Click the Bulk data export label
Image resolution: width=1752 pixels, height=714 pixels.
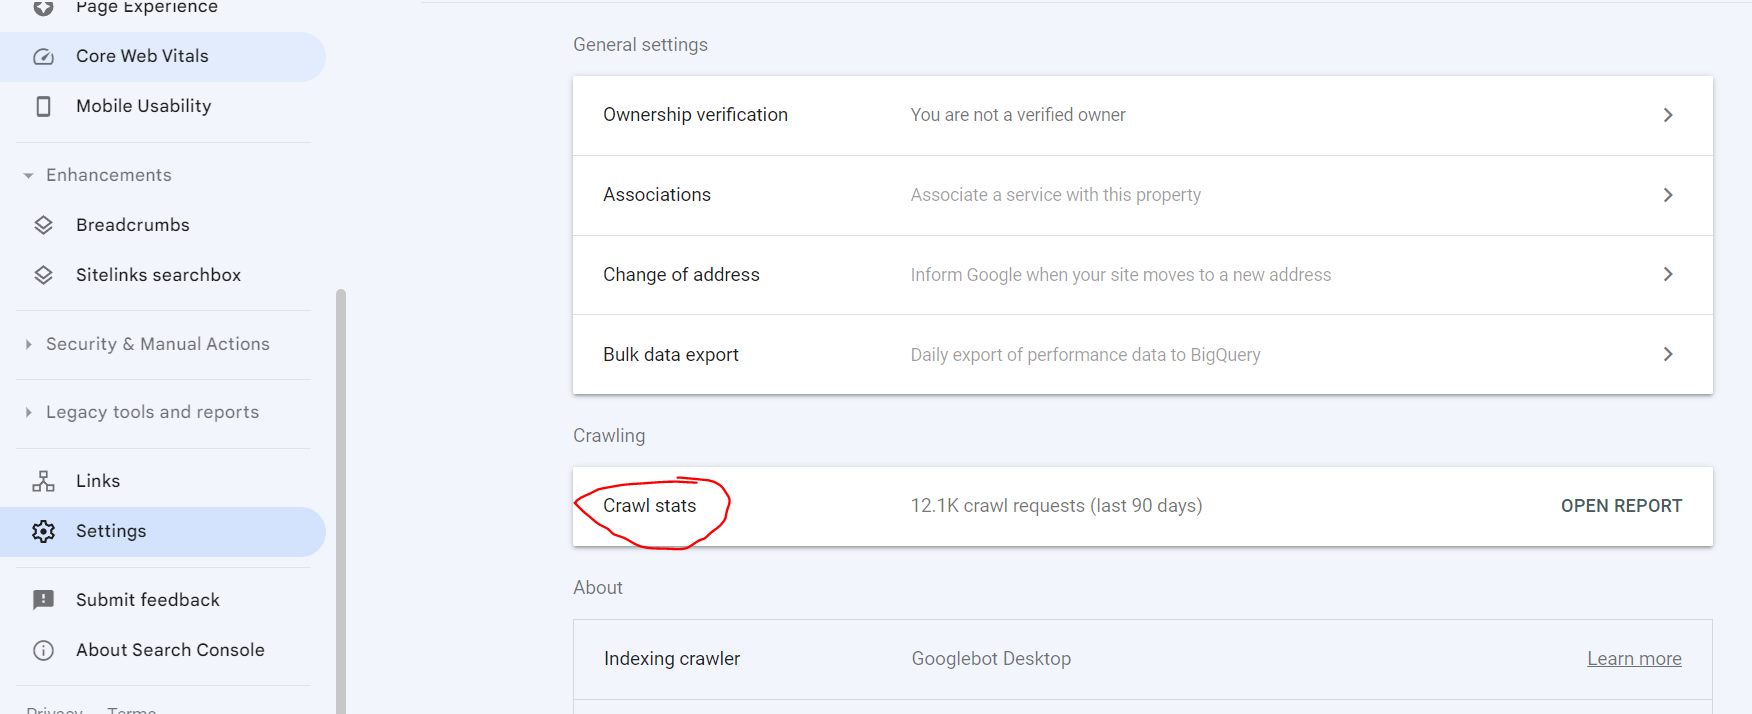(671, 355)
